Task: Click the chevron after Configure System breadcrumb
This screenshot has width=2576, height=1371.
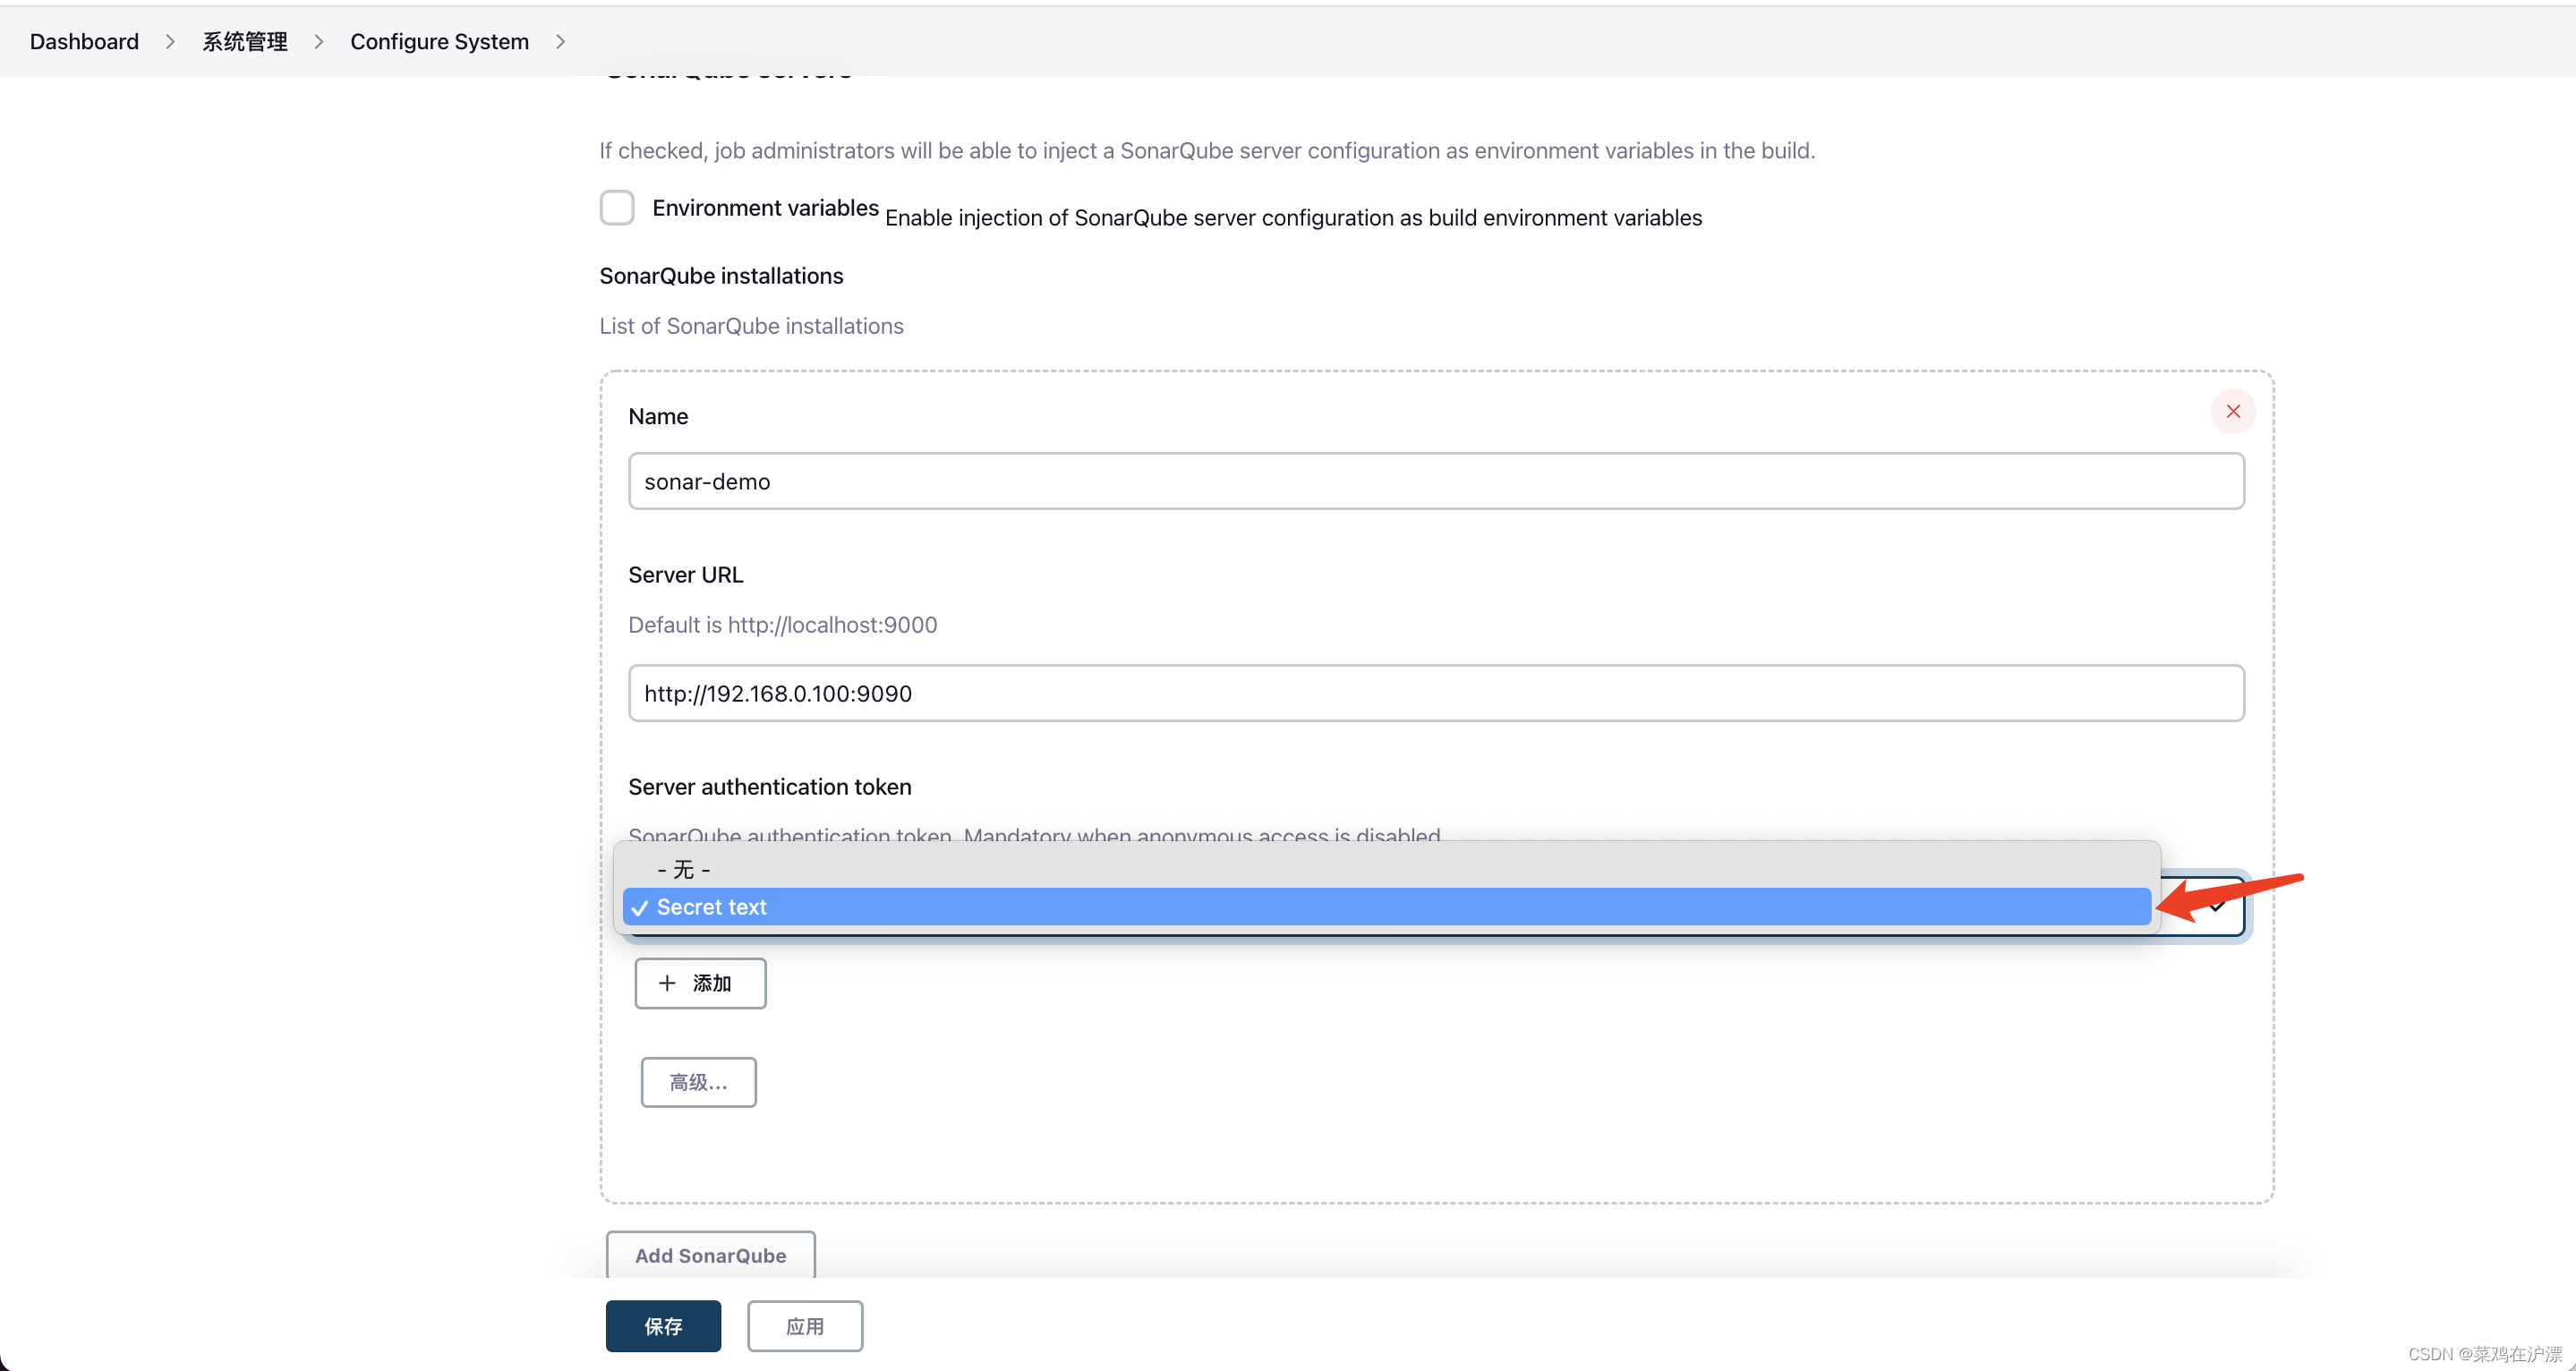Action: pos(560,42)
